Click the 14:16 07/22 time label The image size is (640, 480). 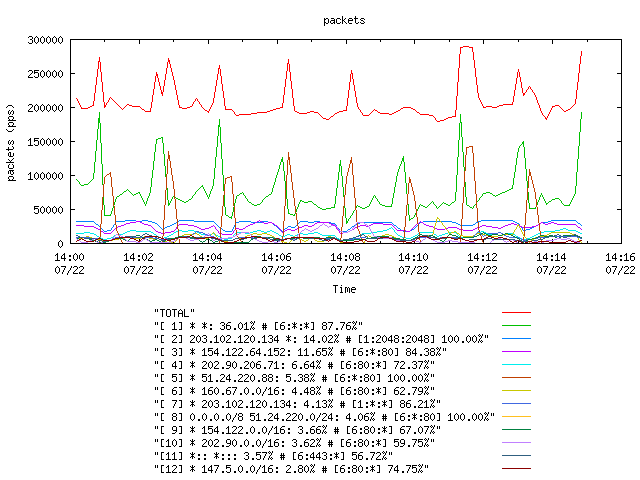[620, 264]
